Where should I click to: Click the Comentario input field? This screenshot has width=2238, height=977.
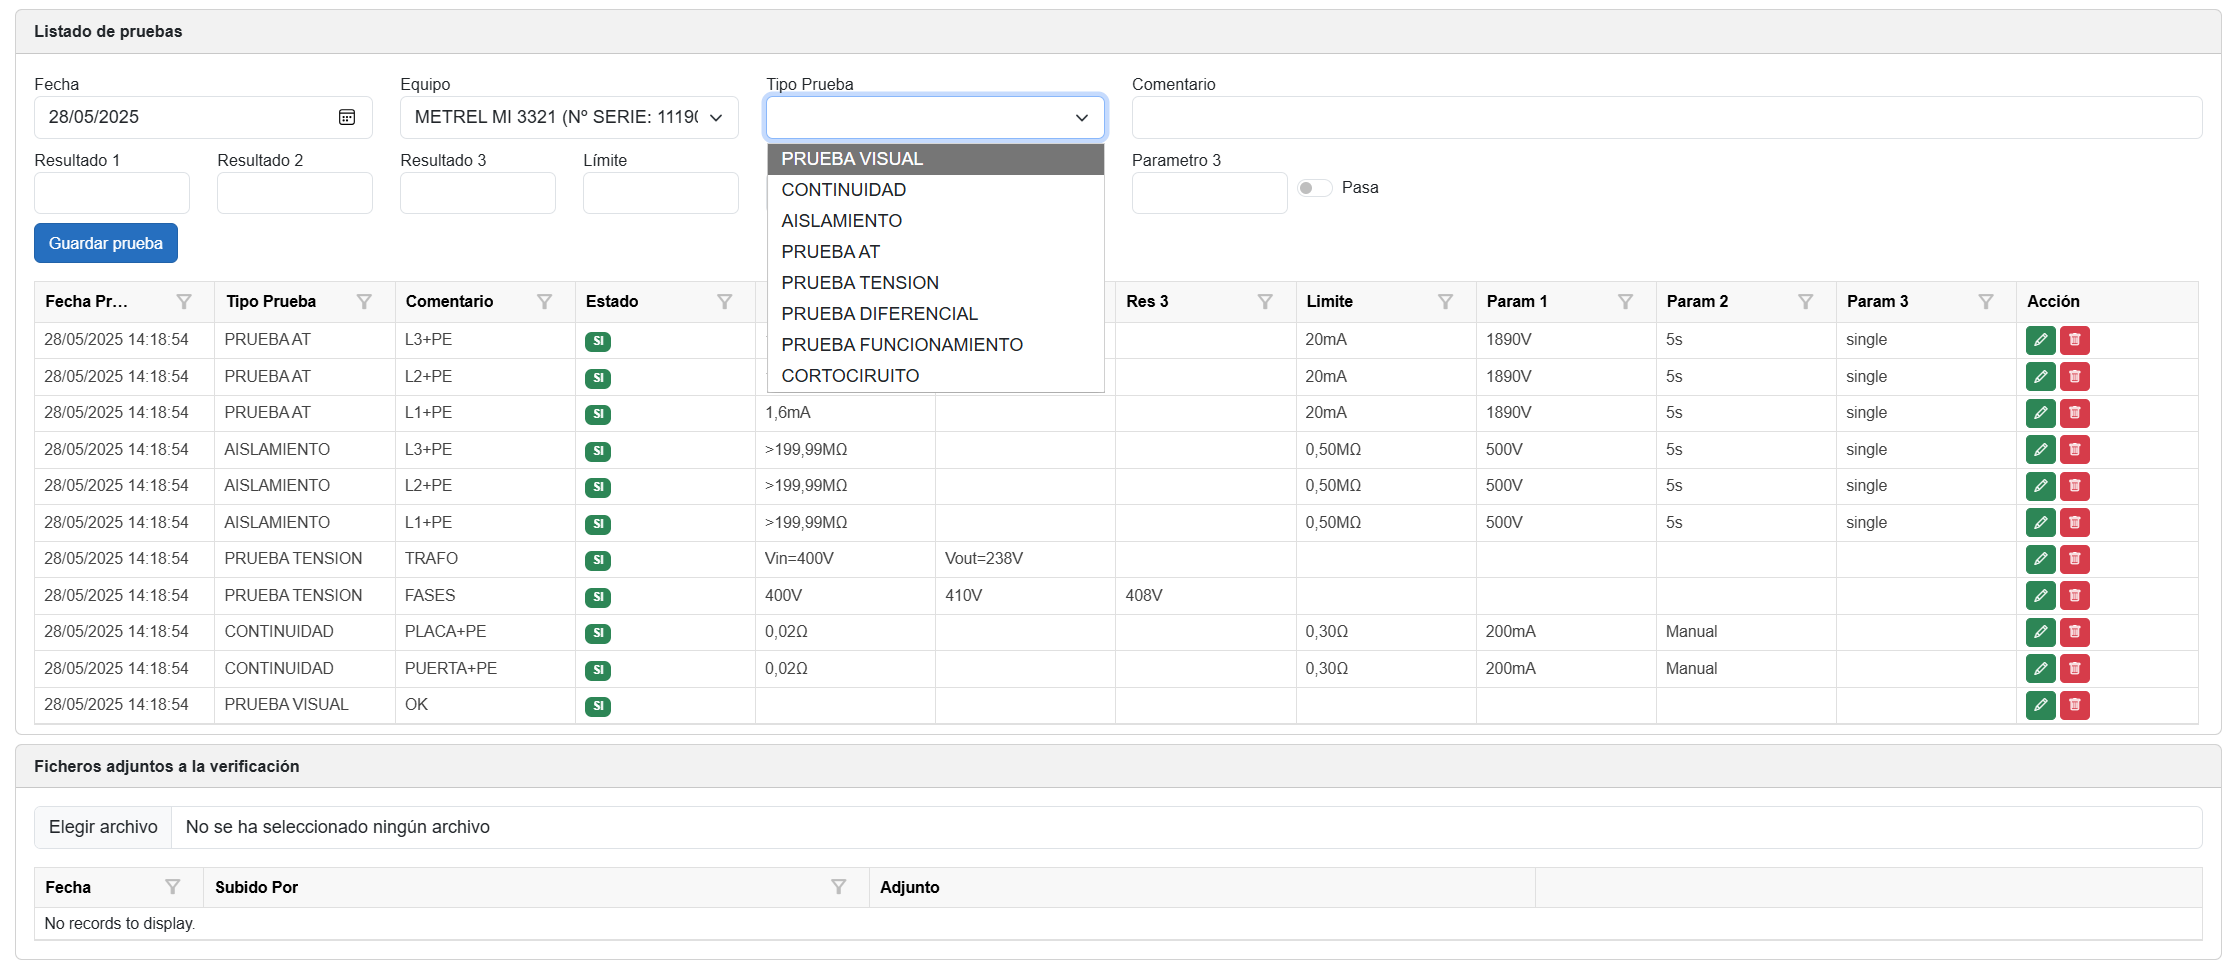click(x=1665, y=118)
